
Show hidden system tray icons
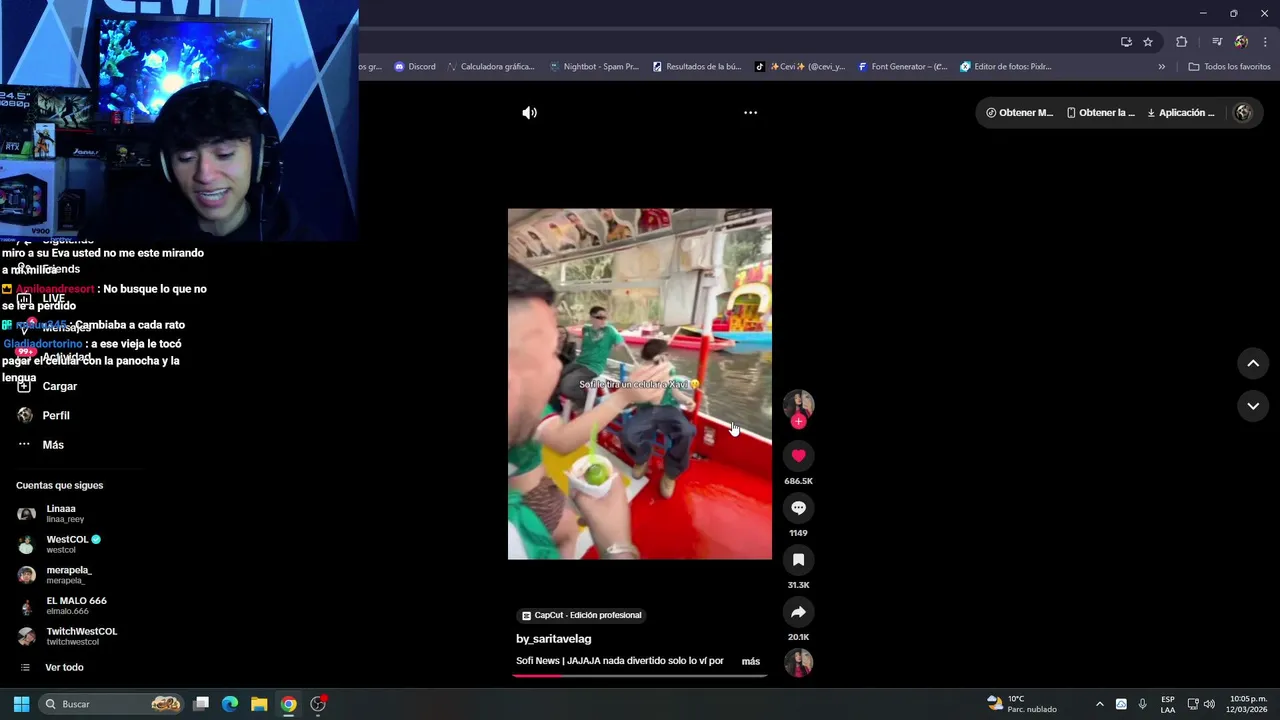1100,704
